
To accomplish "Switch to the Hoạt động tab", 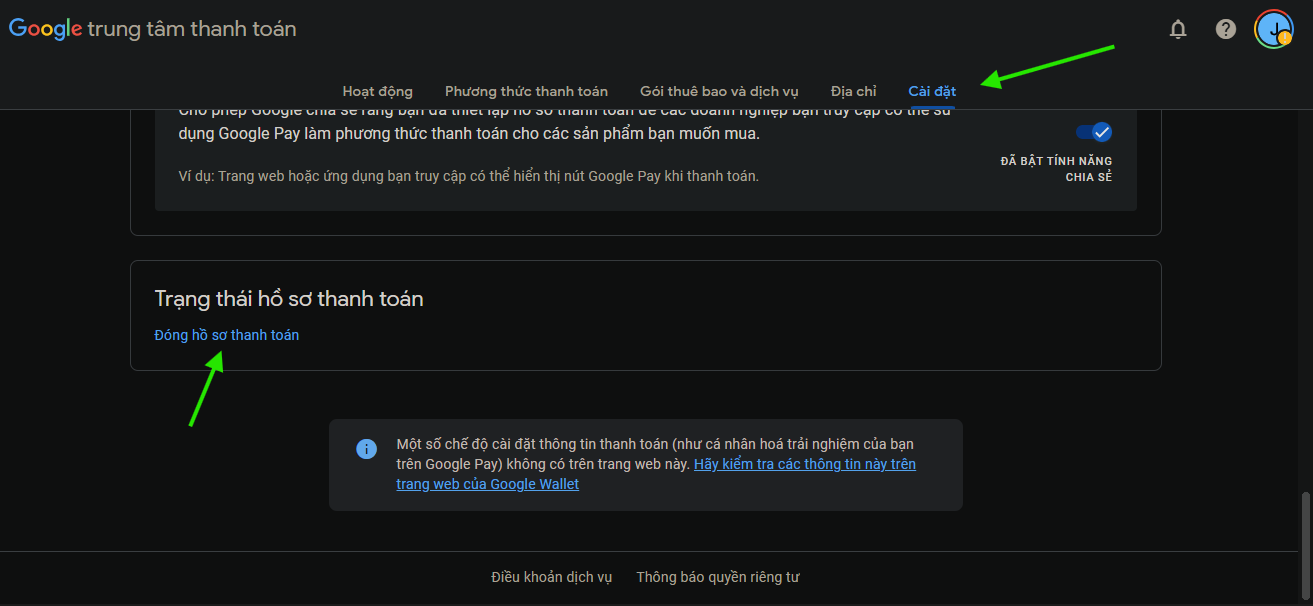I will pyautogui.click(x=377, y=91).
